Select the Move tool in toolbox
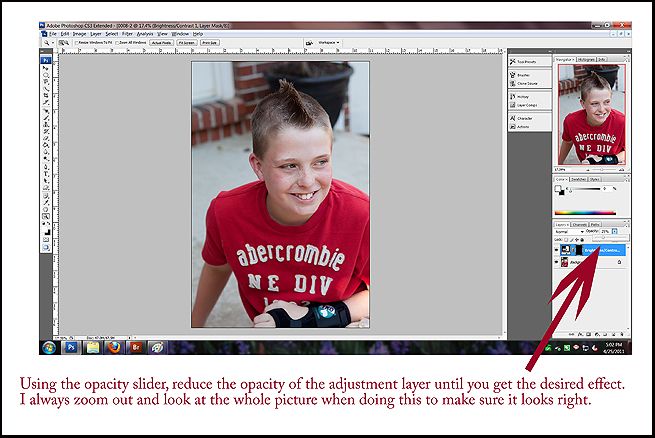 (46, 68)
